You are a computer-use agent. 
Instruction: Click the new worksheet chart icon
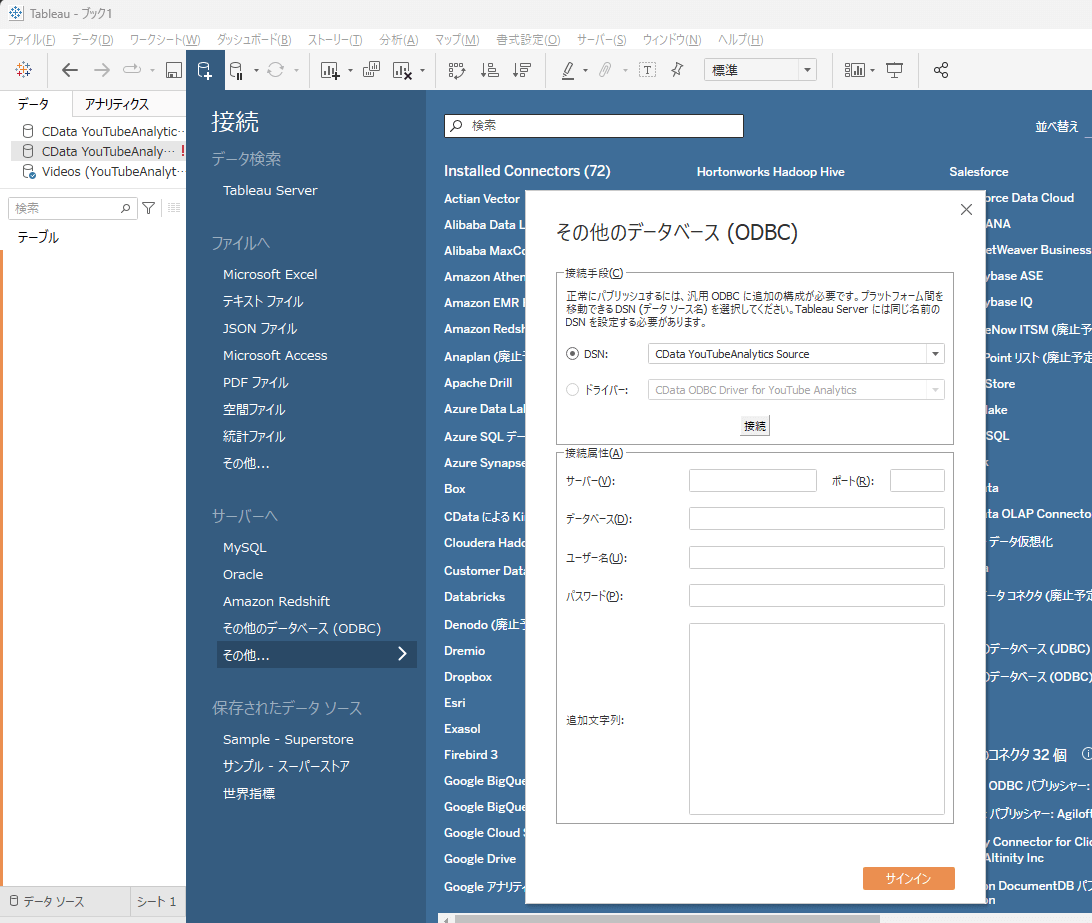click(330, 70)
